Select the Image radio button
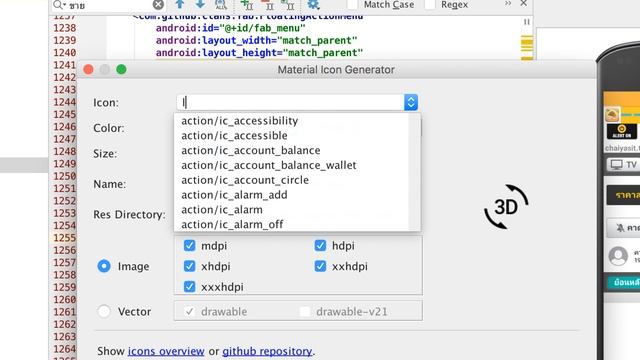The width and height of the screenshot is (640, 360). [x=104, y=266]
